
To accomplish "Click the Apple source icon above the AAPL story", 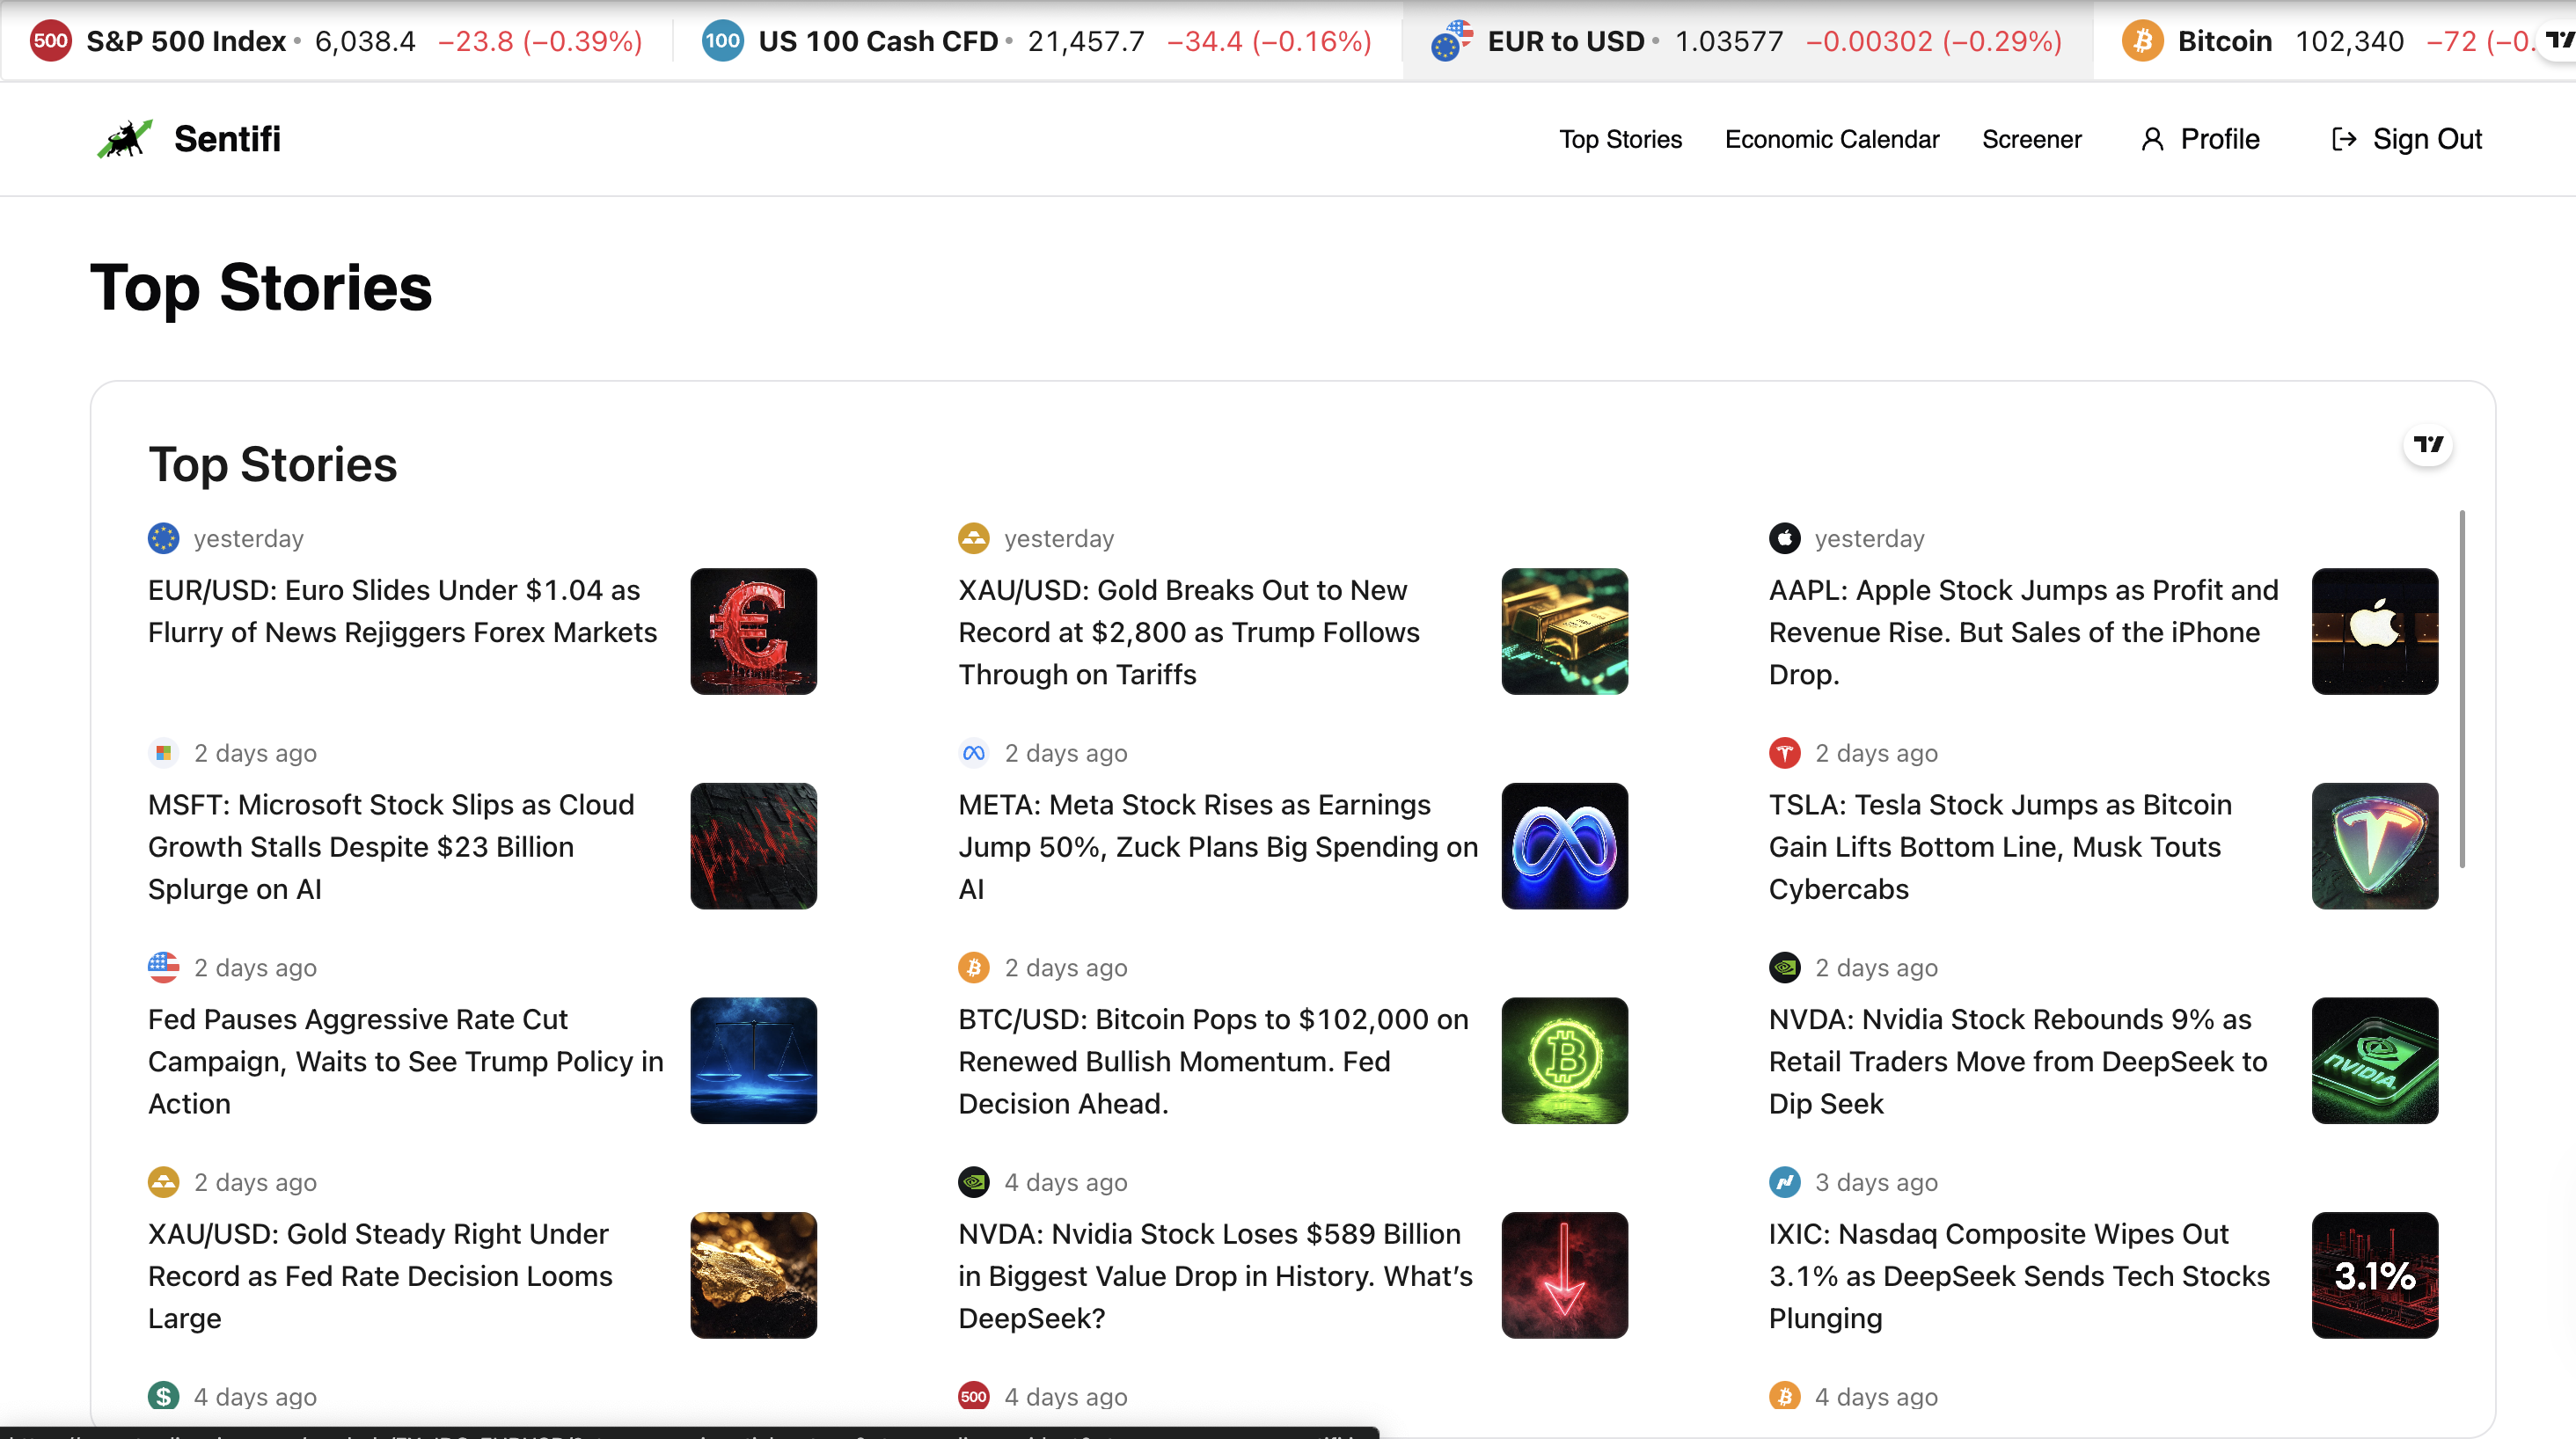I will pos(1784,538).
